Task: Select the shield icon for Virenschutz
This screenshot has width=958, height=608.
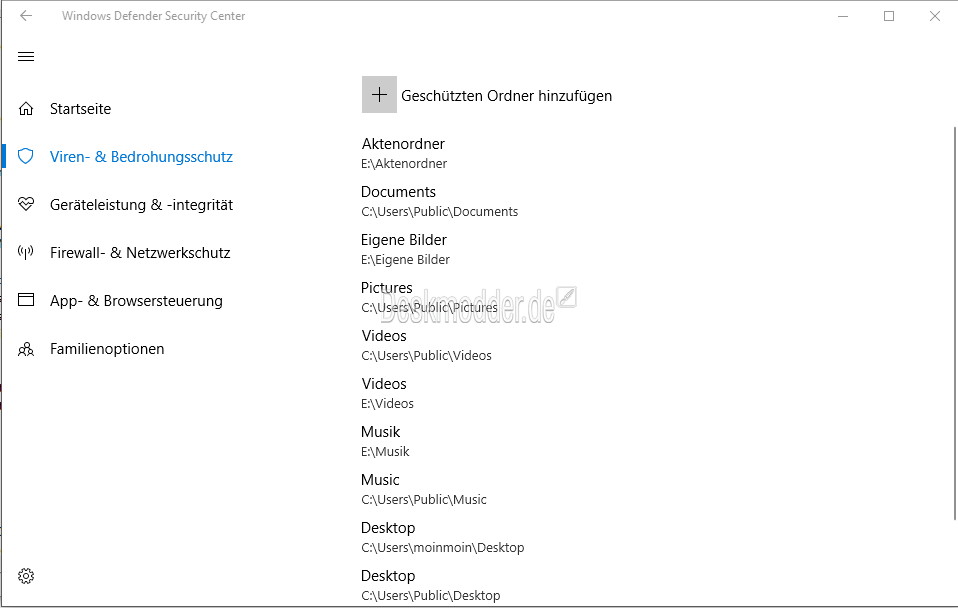Action: tap(26, 156)
